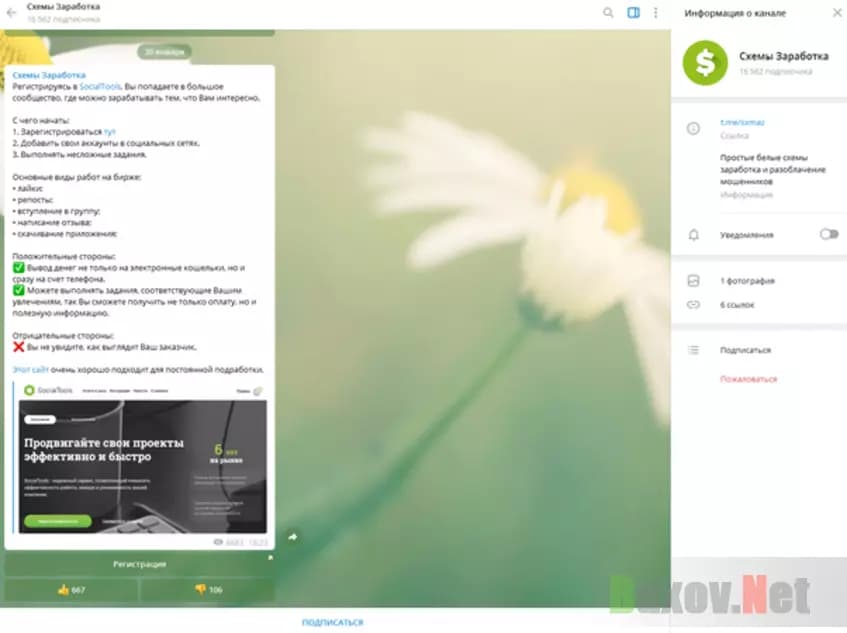Open the 1 фотография shared media
This screenshot has height=633, width=847.
coord(747,281)
